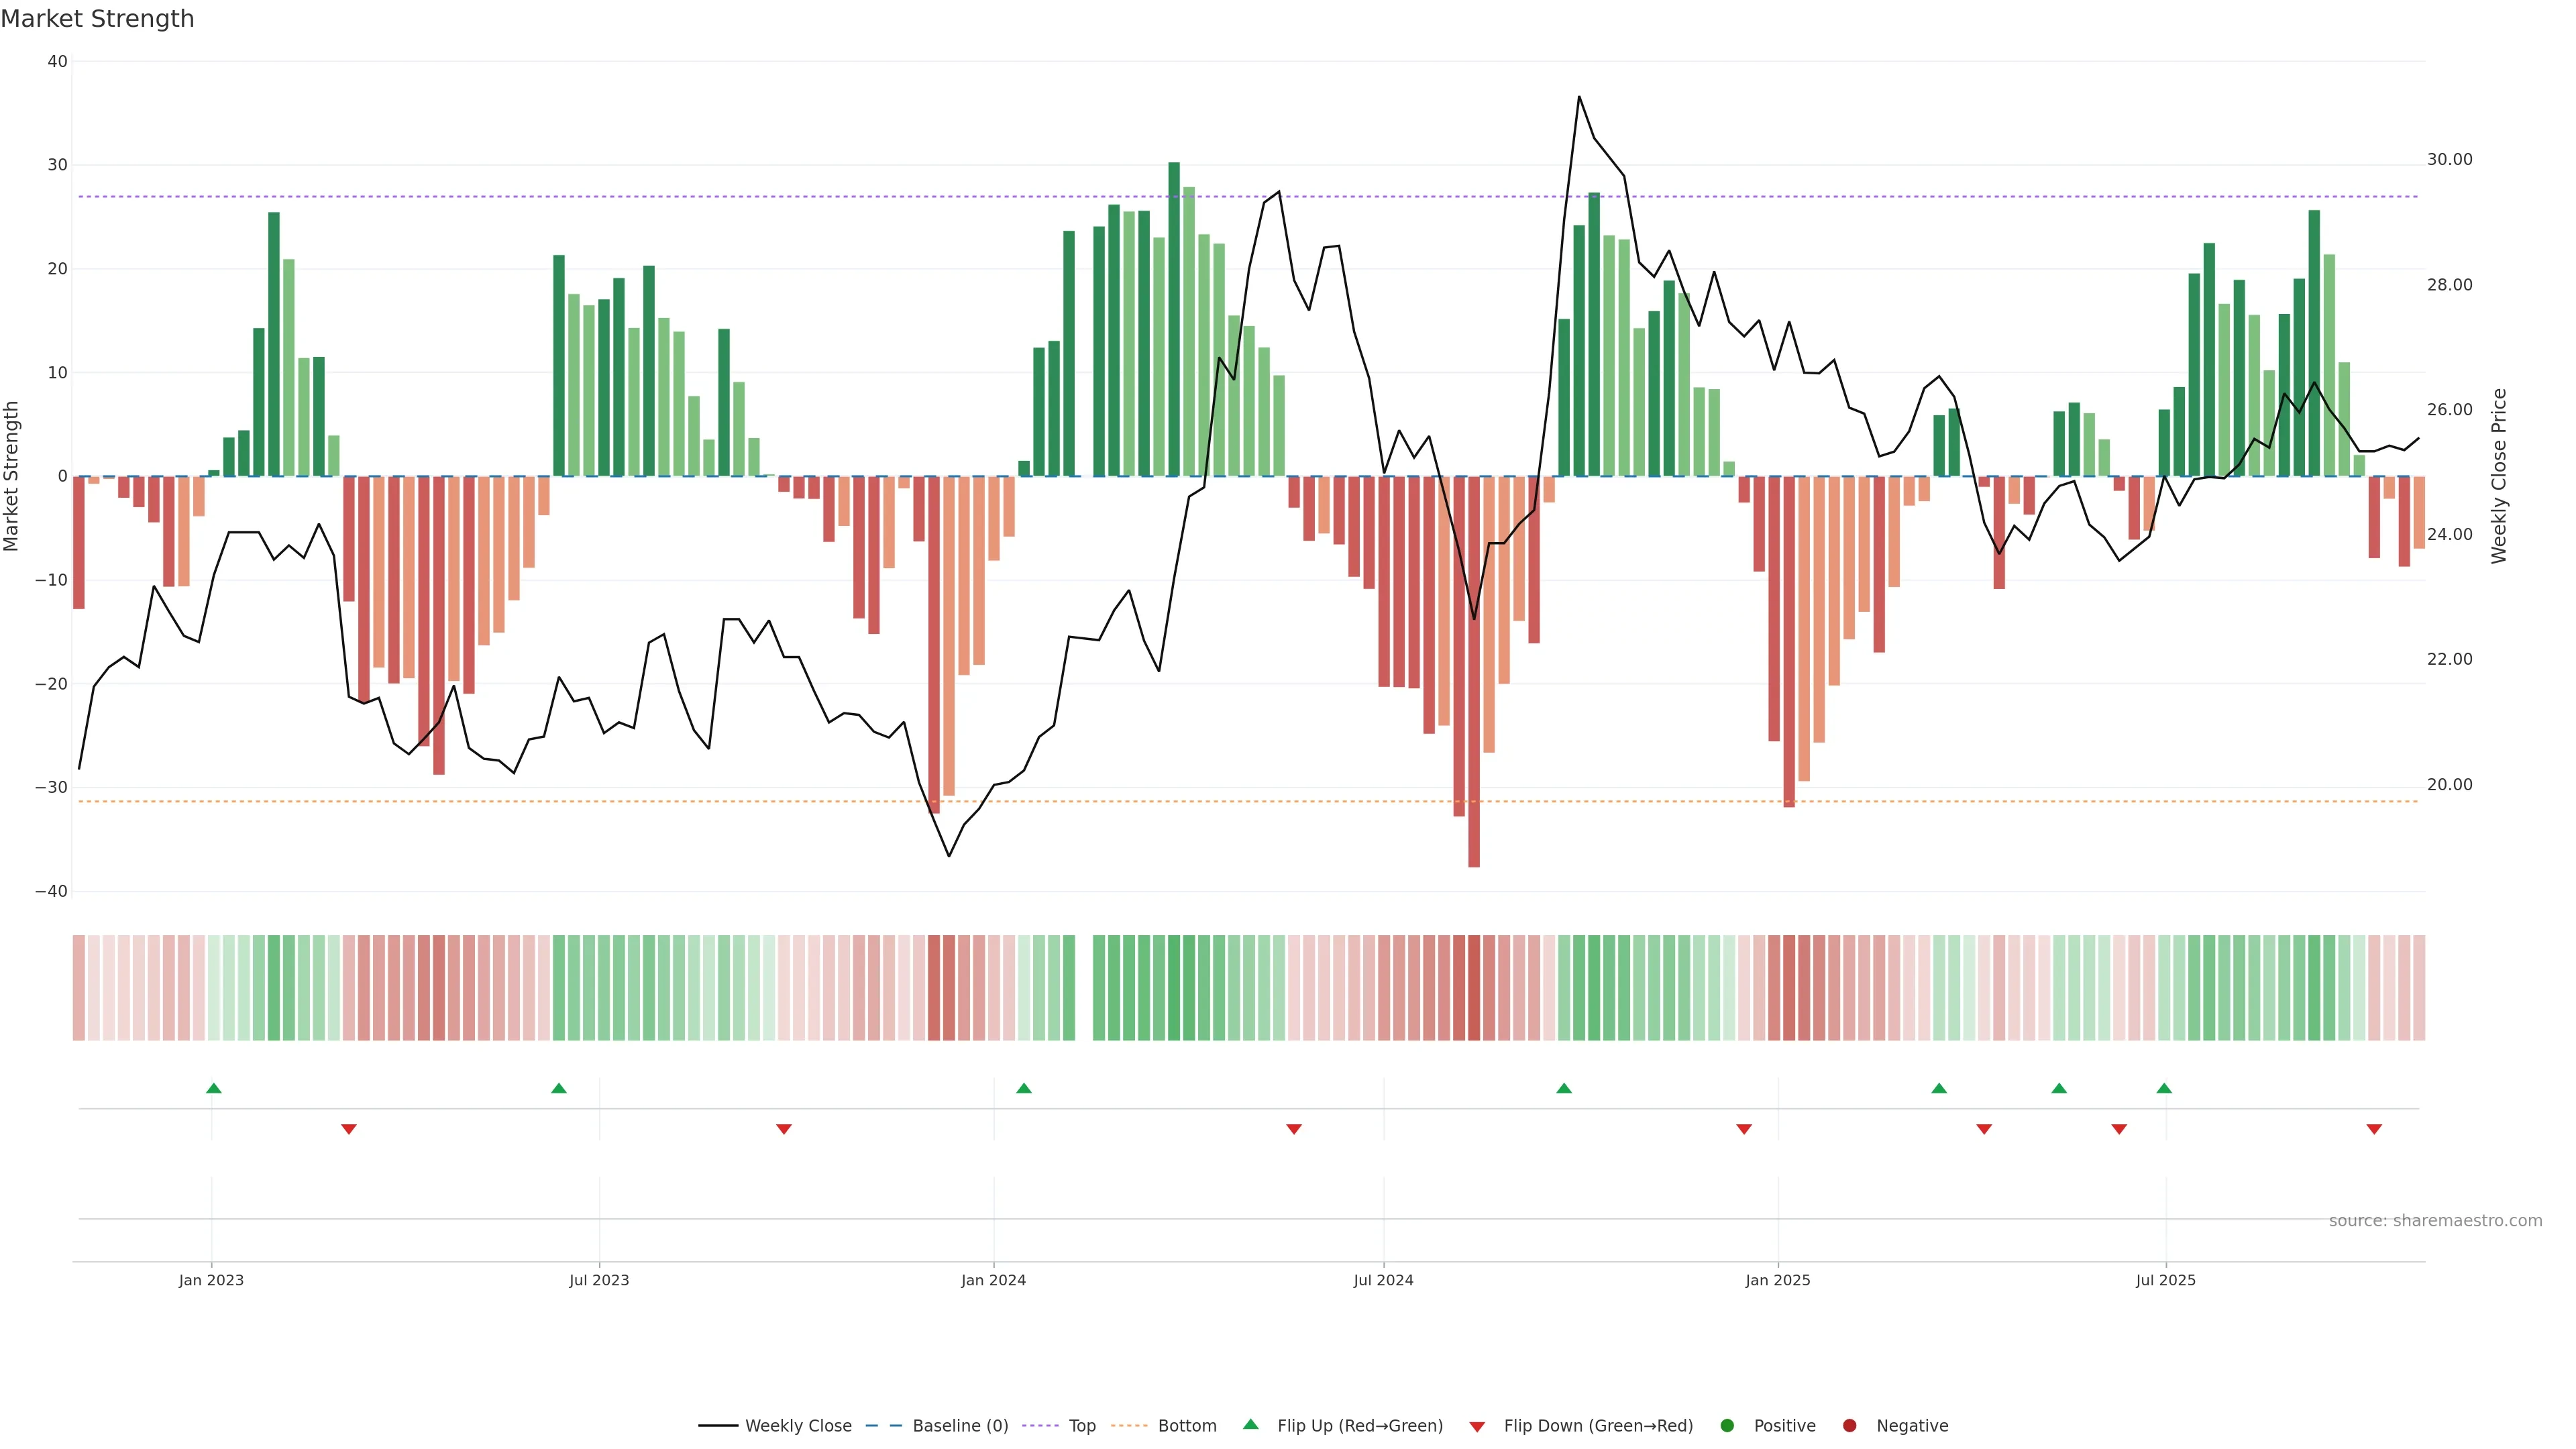Click the Weekly Close Price axis title
This screenshot has height=1449, width=2576.
pos(2499,476)
